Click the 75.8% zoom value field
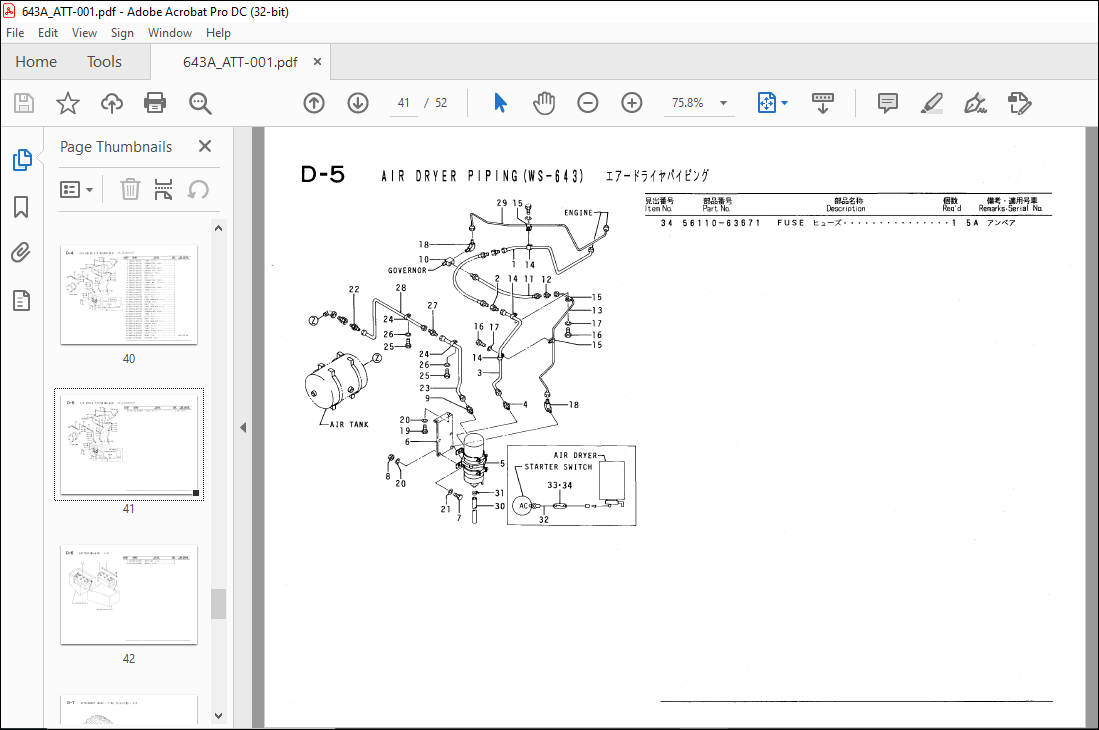This screenshot has width=1099, height=730. (x=688, y=103)
